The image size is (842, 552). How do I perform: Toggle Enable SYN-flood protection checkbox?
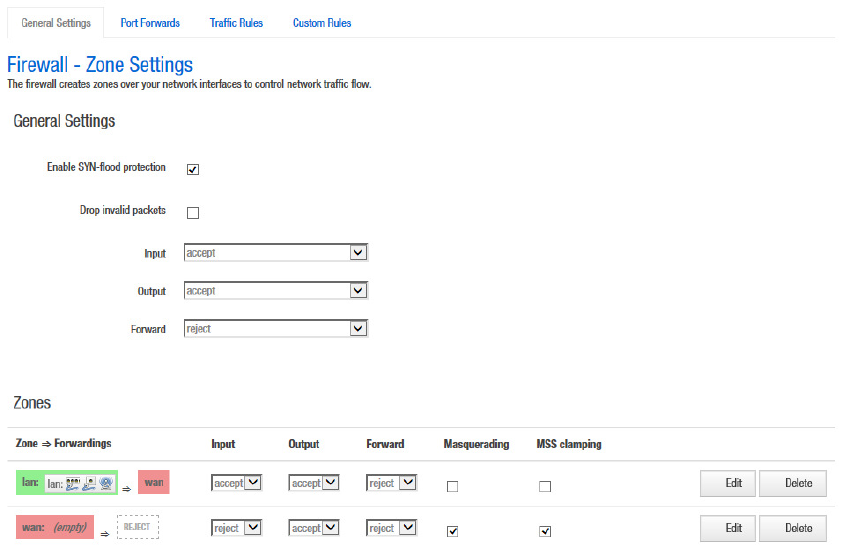(x=193, y=169)
